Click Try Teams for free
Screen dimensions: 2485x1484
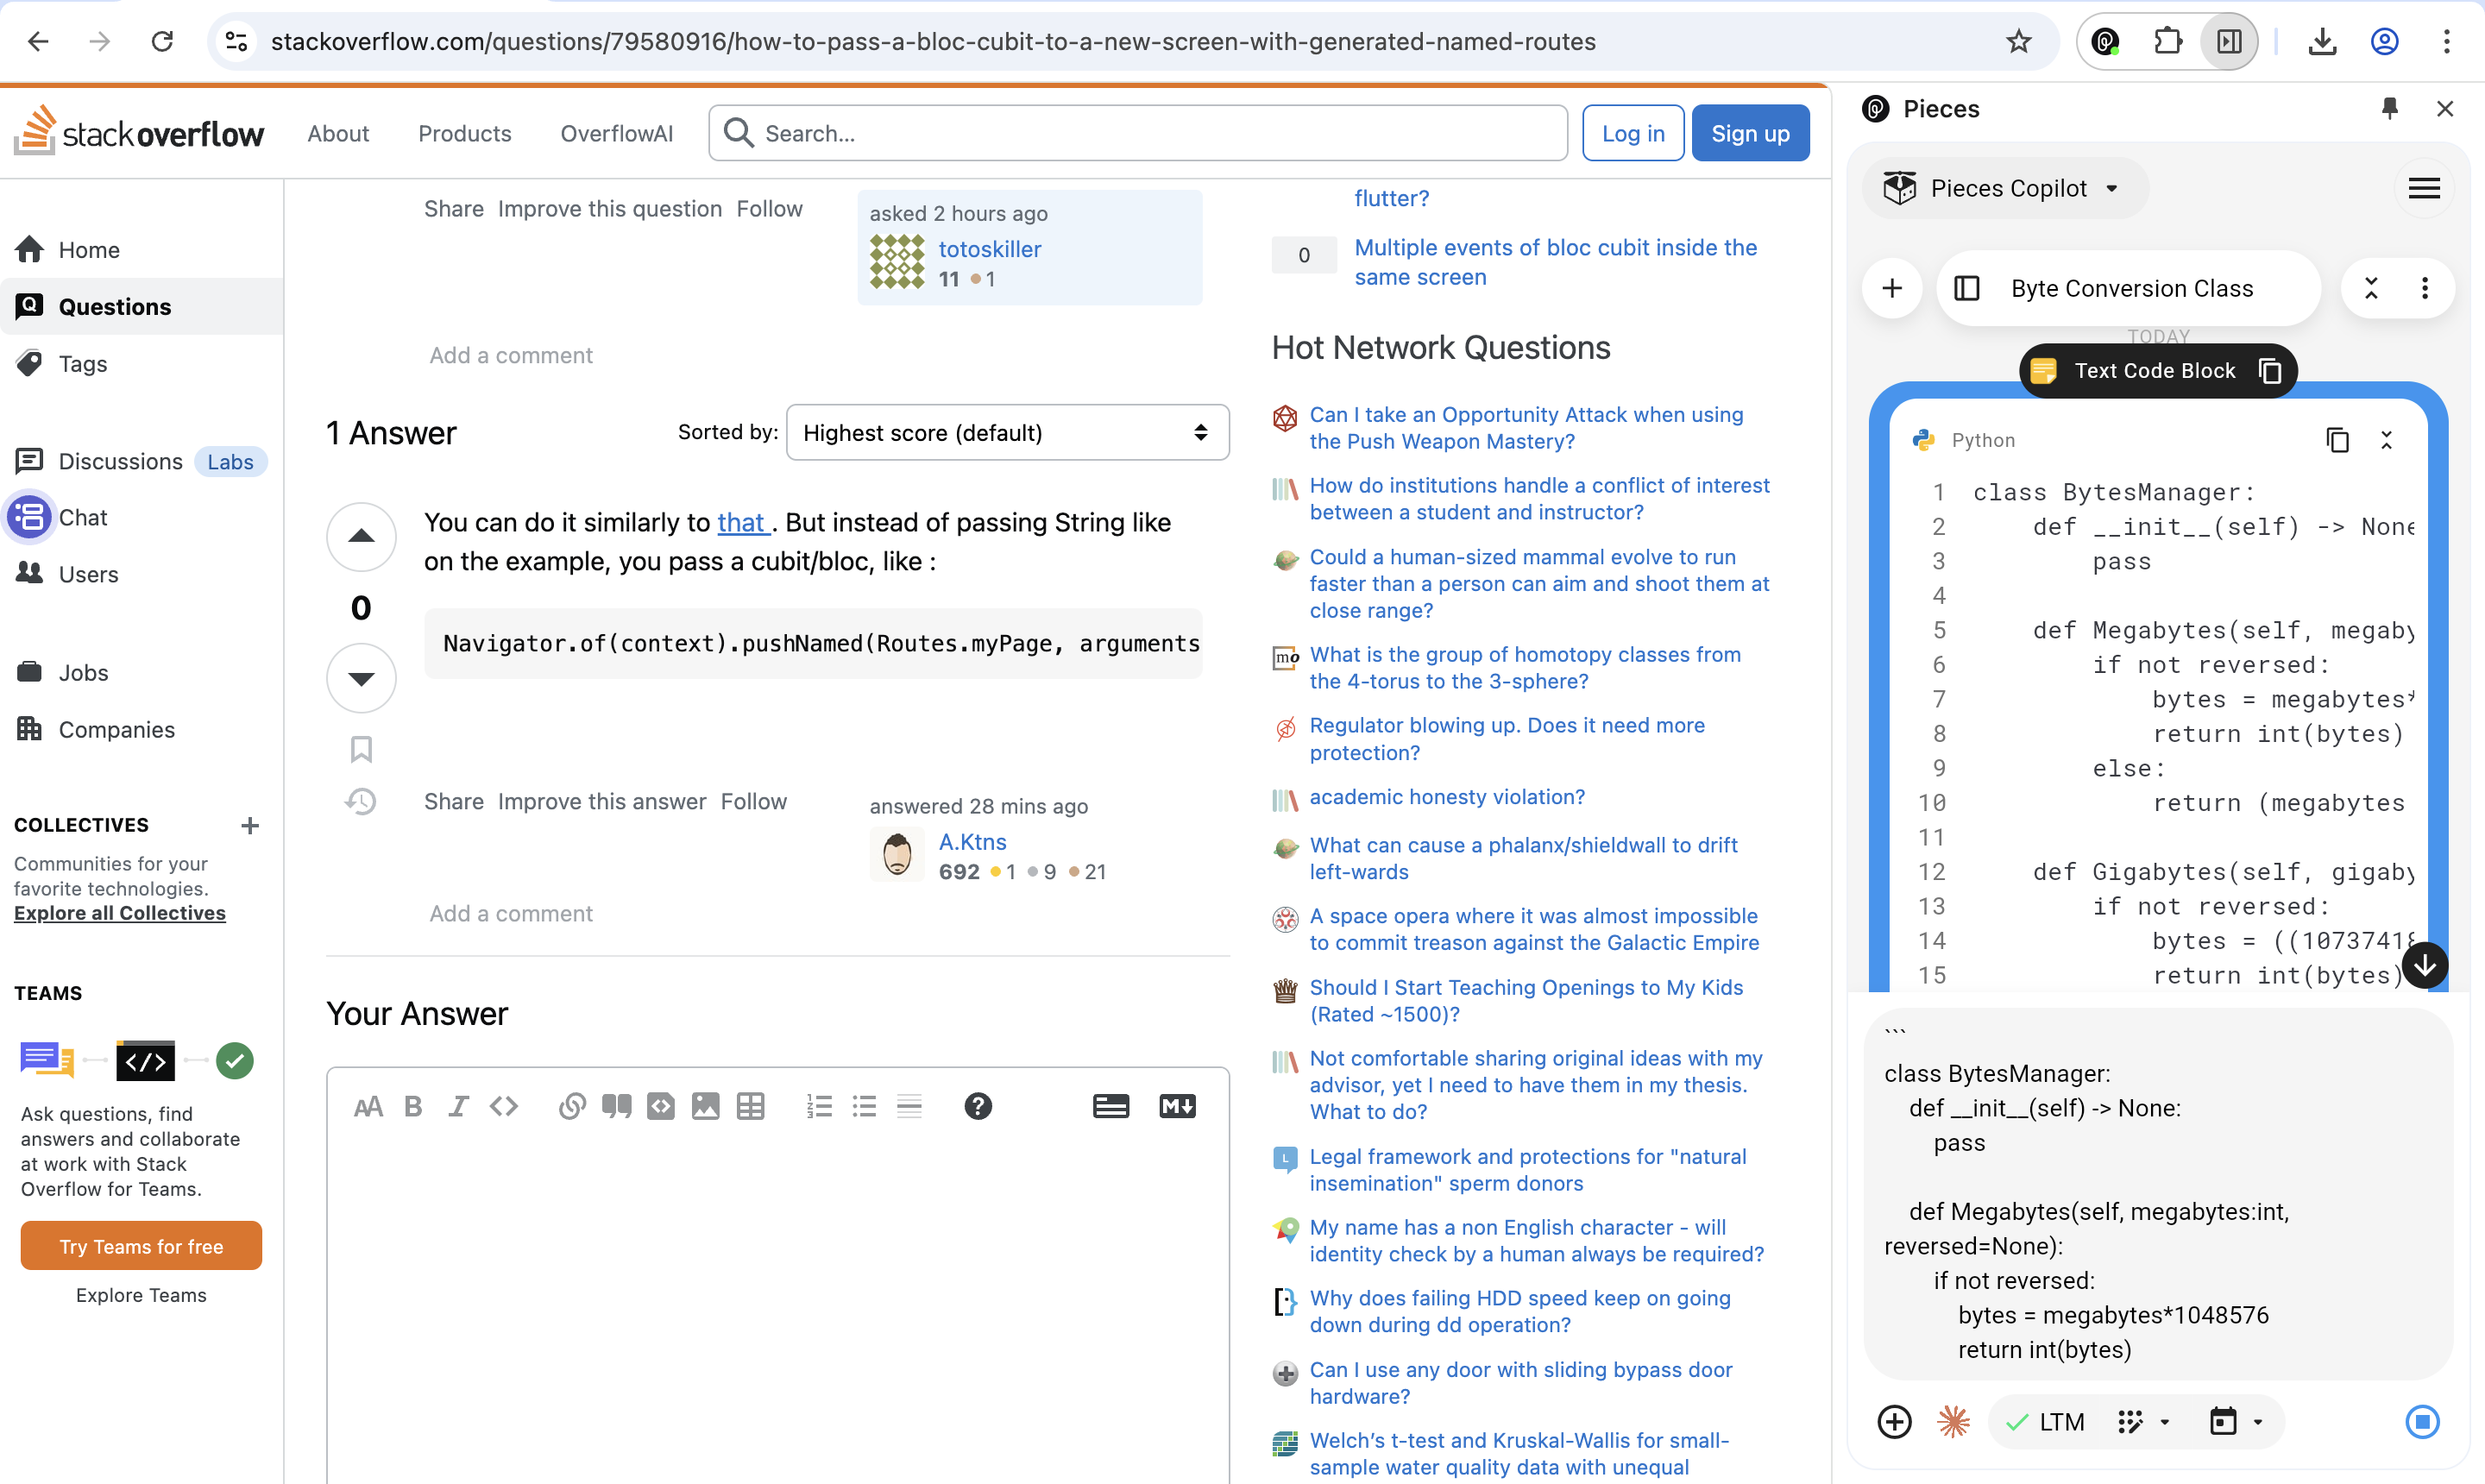141,1246
